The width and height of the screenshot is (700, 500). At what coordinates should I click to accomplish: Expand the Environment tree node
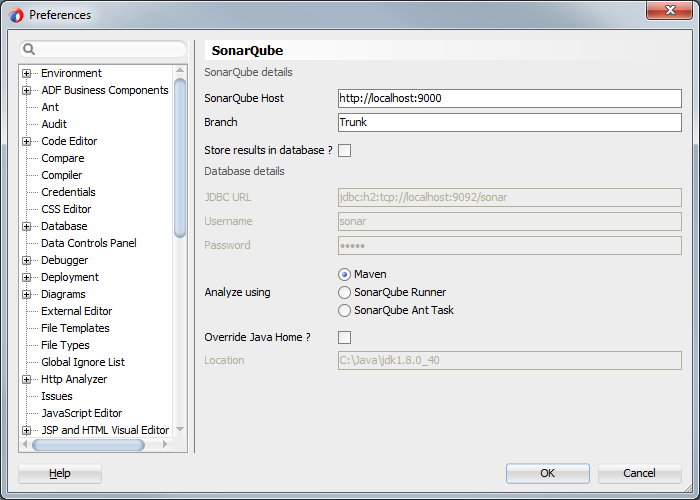click(27, 73)
